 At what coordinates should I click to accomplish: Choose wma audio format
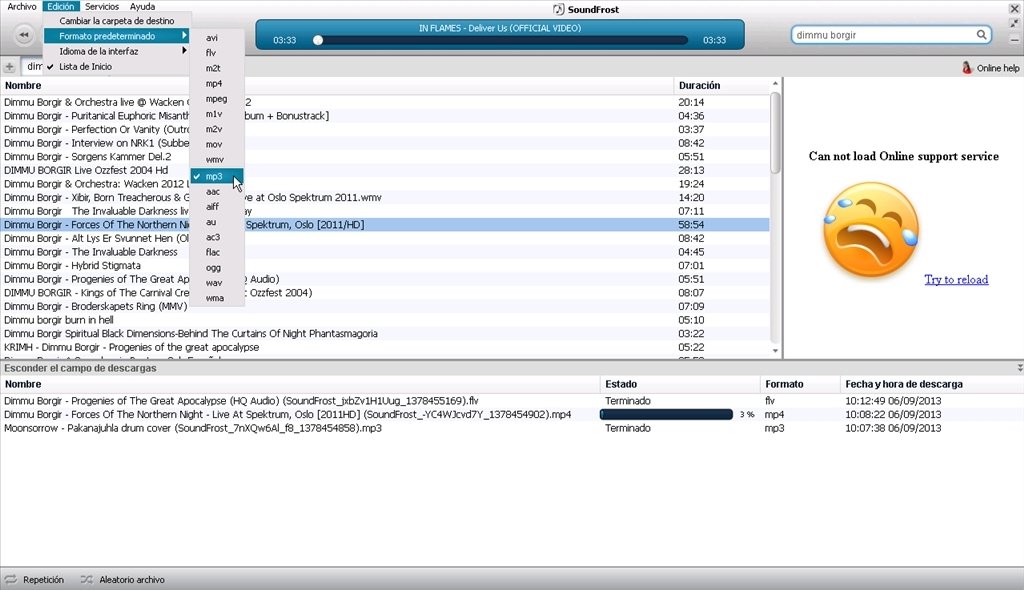coord(217,298)
